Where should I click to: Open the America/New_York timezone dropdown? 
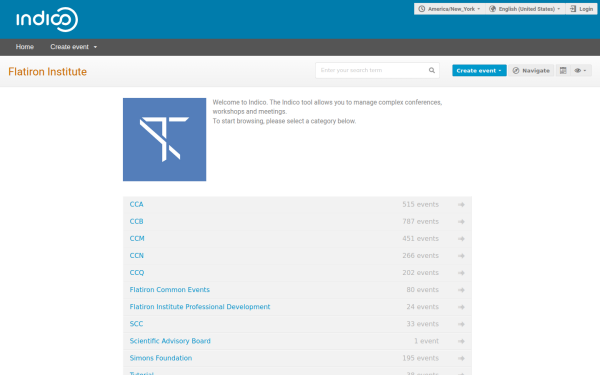(x=449, y=9)
